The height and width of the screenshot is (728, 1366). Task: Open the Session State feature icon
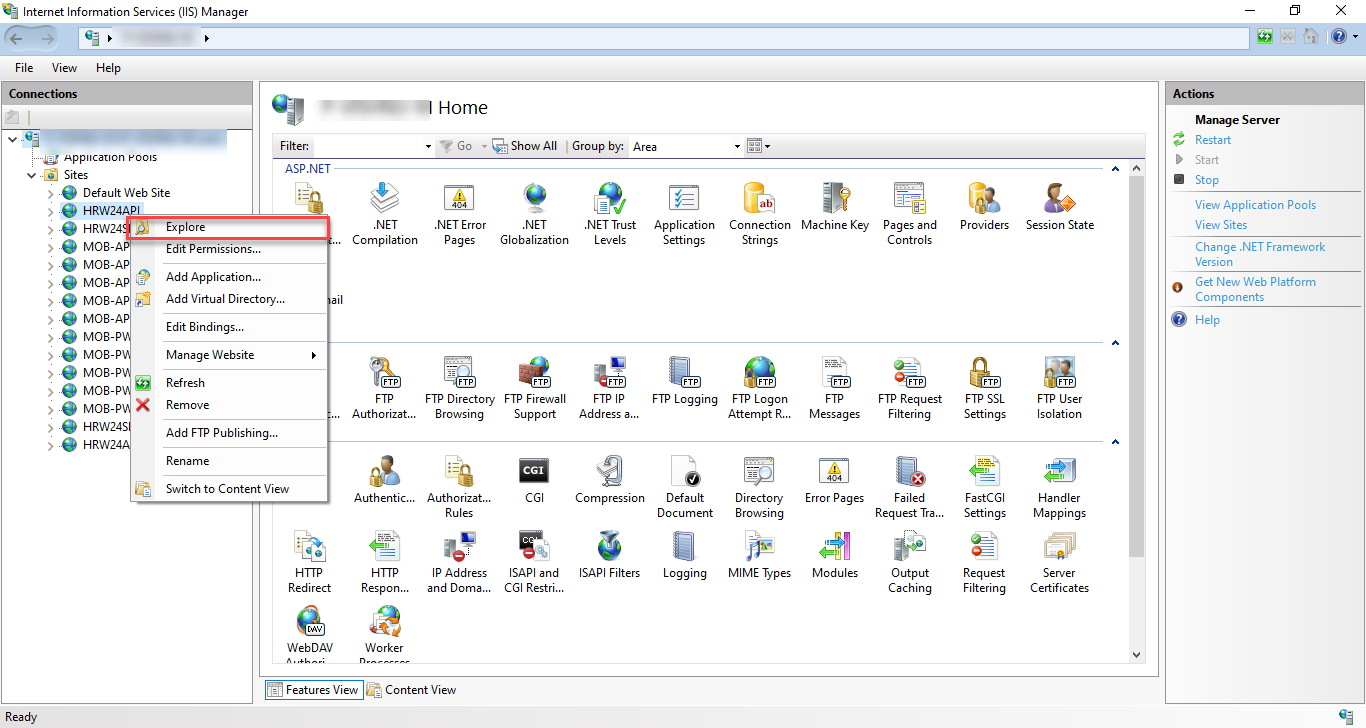click(1059, 205)
